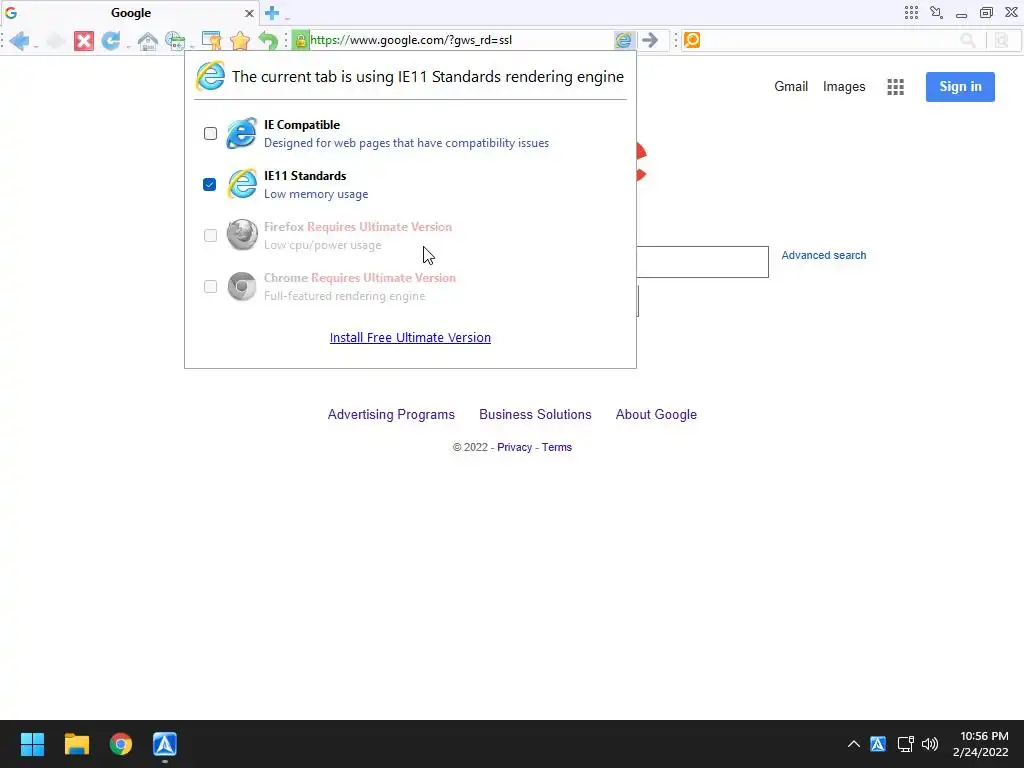1024x768 pixels.
Task: Click the address bar URL field
Action: [460, 40]
